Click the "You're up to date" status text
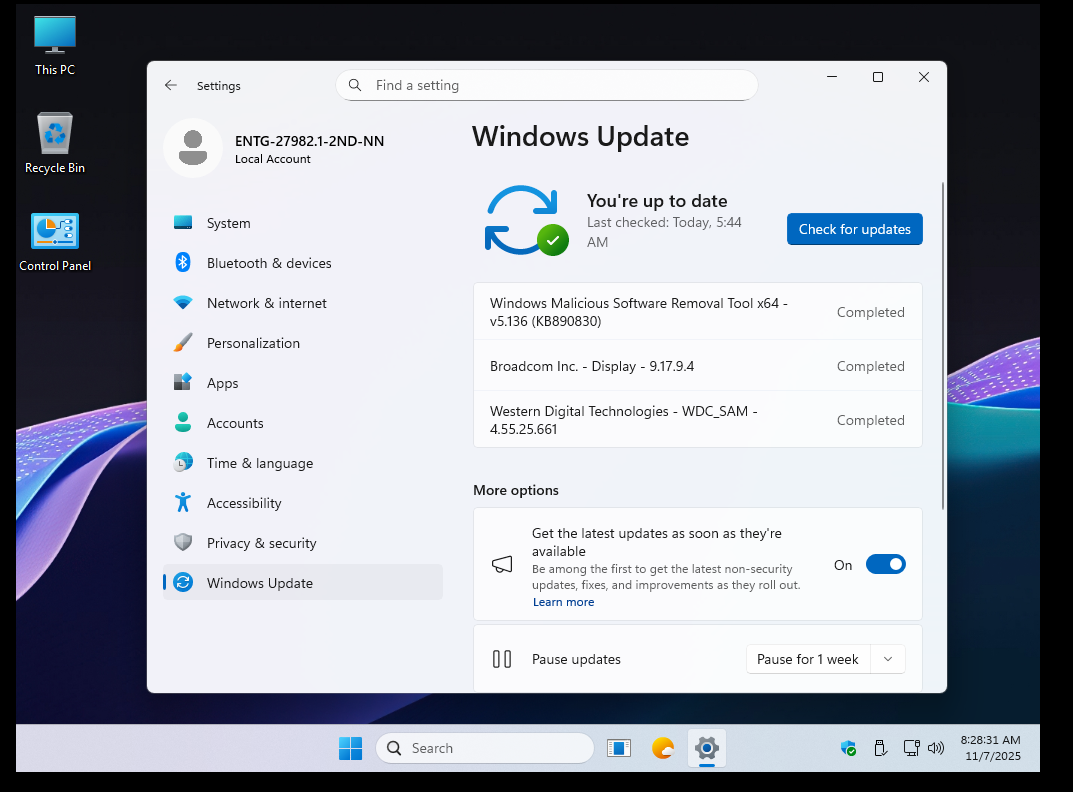 coord(657,201)
